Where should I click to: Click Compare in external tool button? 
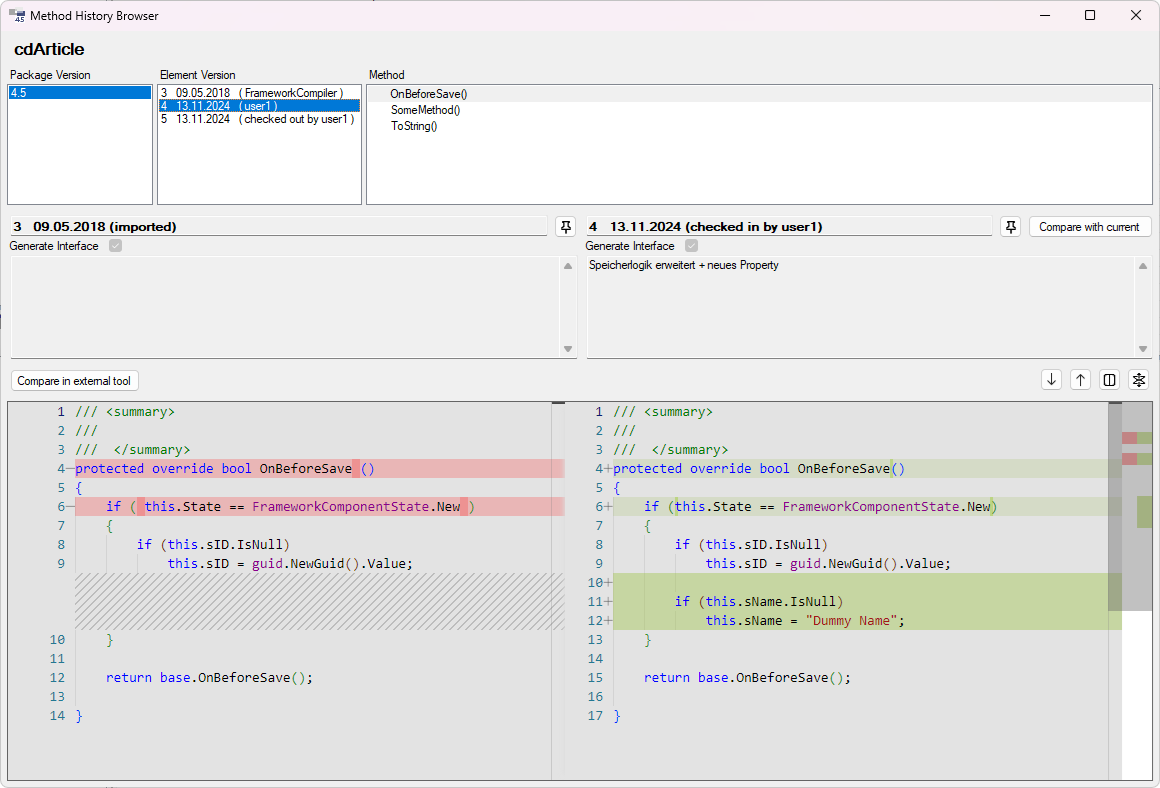click(75, 380)
